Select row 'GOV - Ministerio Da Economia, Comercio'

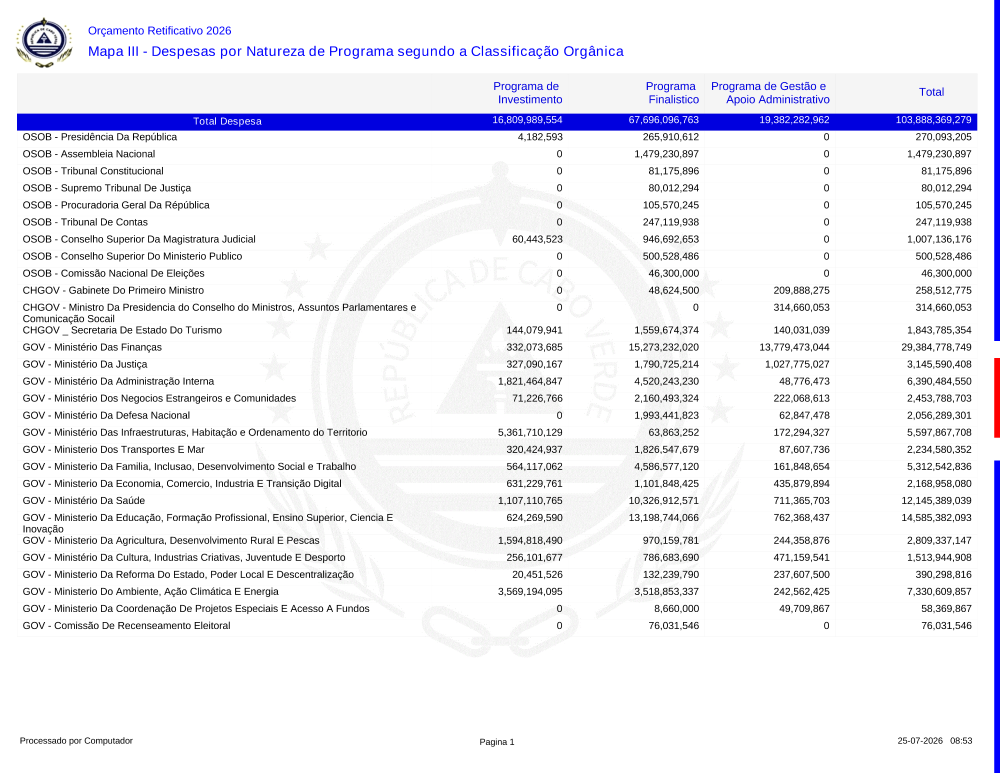click(497, 483)
